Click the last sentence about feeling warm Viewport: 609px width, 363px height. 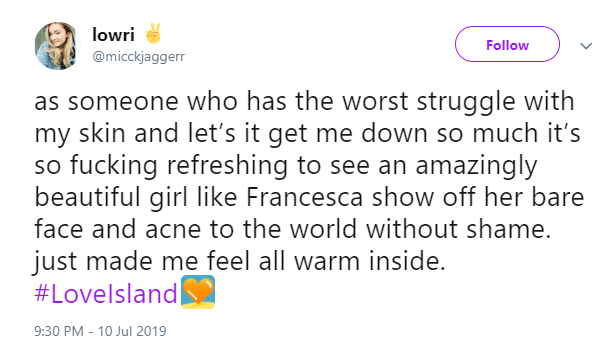(240, 261)
